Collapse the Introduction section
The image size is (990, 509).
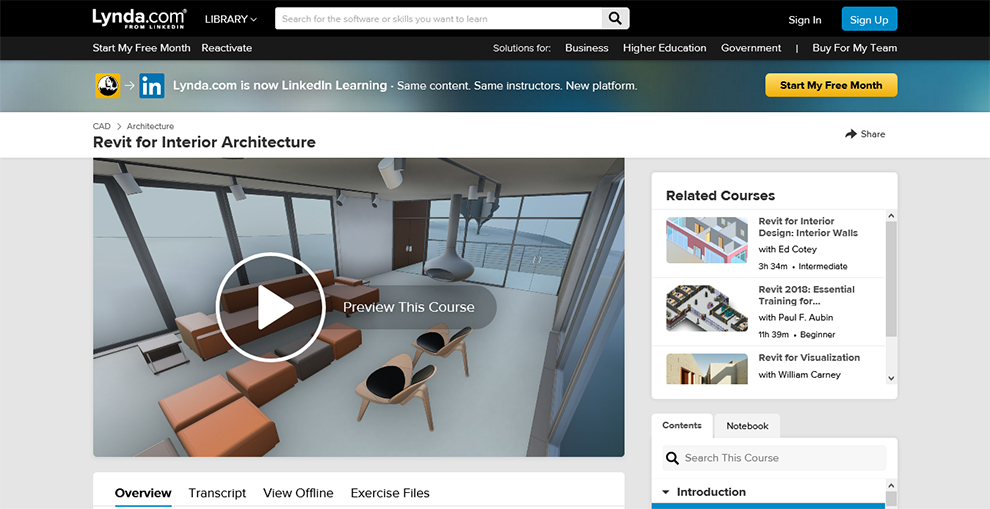(x=665, y=492)
